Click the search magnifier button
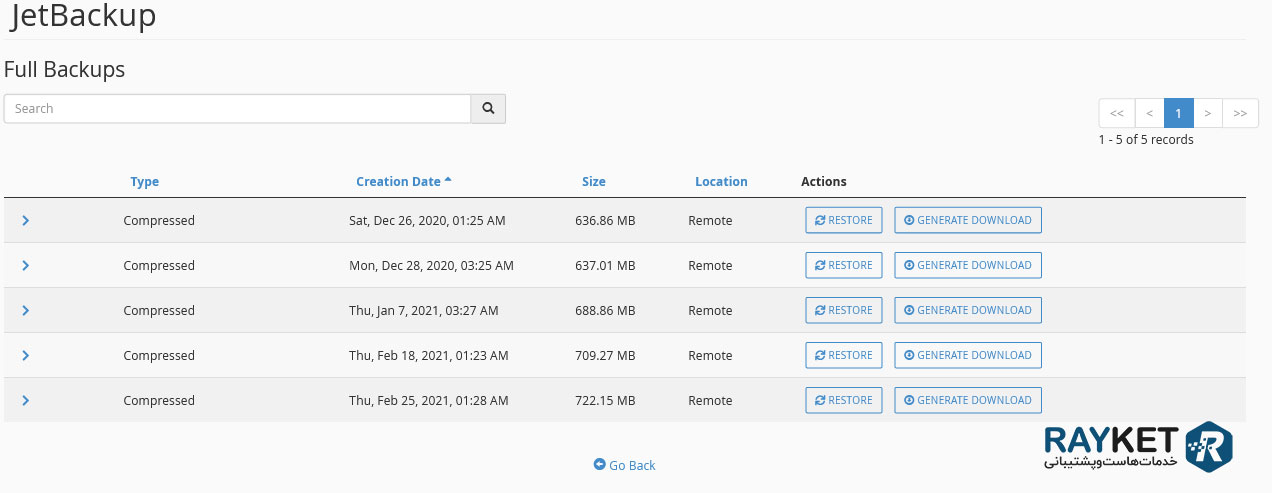1272x493 pixels. tap(488, 109)
